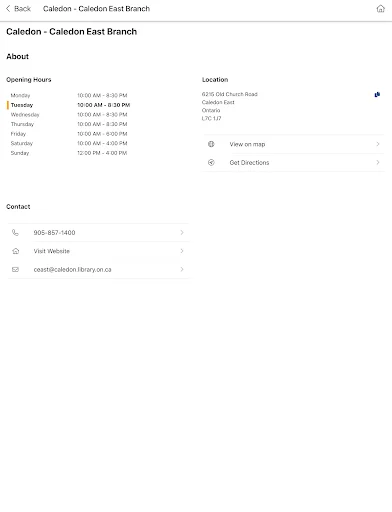Click the envelope icon in Contact

[15, 269]
